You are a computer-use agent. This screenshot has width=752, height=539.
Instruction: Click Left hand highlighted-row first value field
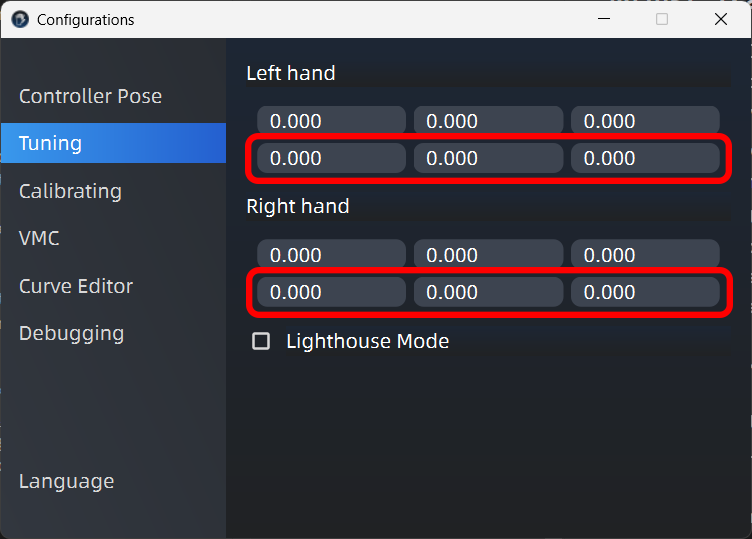331,158
